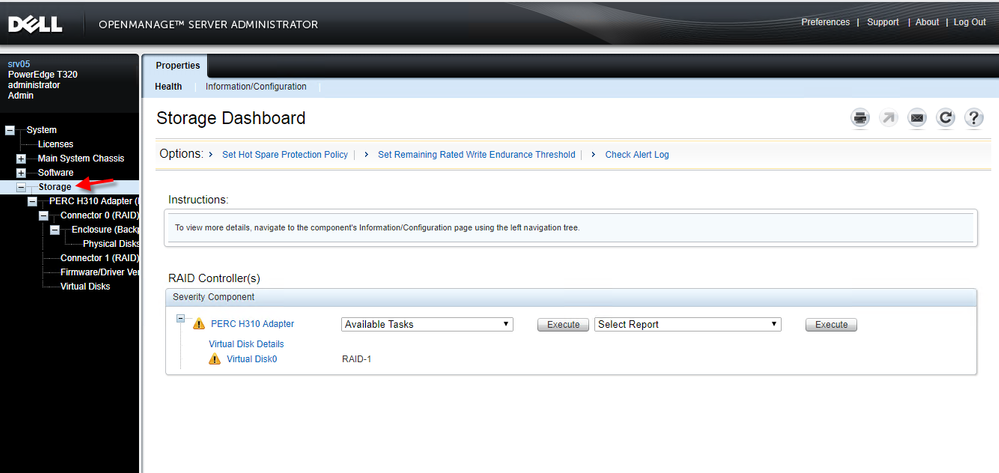Screen dimensions: 999x473
Task: Select Storage in the navigation tree
Action: (x=55, y=187)
